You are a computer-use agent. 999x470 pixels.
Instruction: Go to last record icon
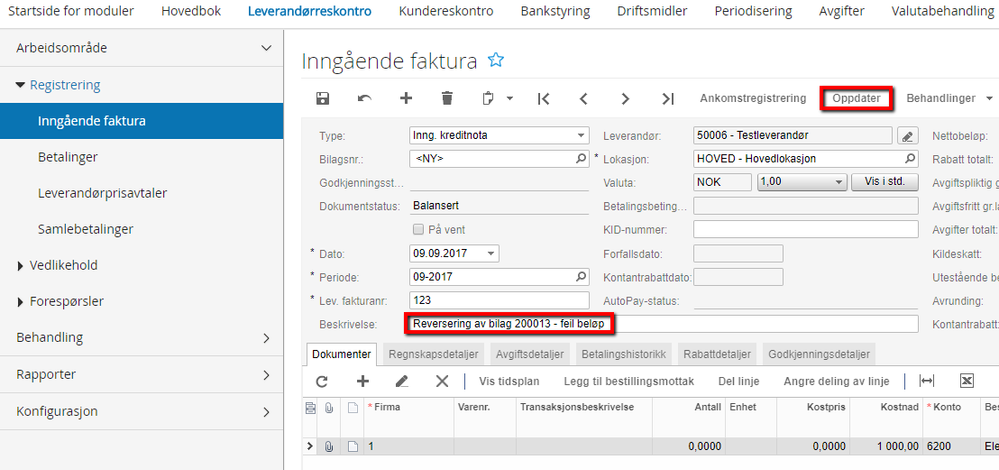point(667,99)
